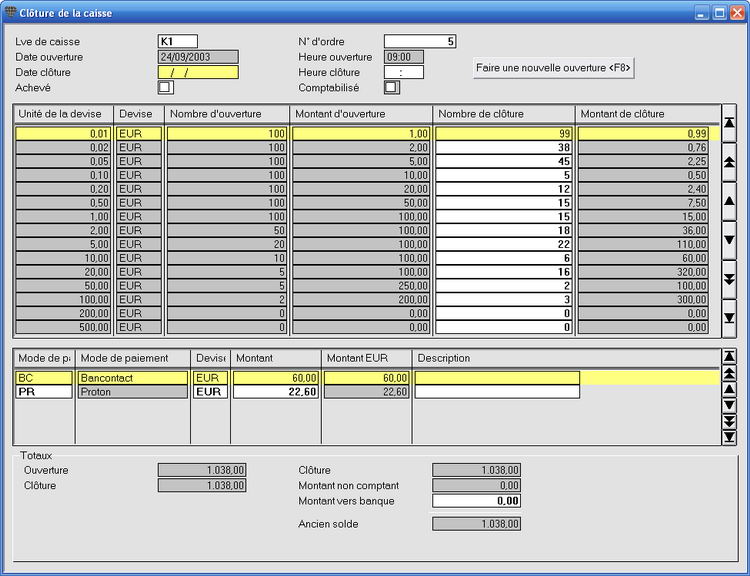Click the Montant EUR column header

tap(366, 358)
